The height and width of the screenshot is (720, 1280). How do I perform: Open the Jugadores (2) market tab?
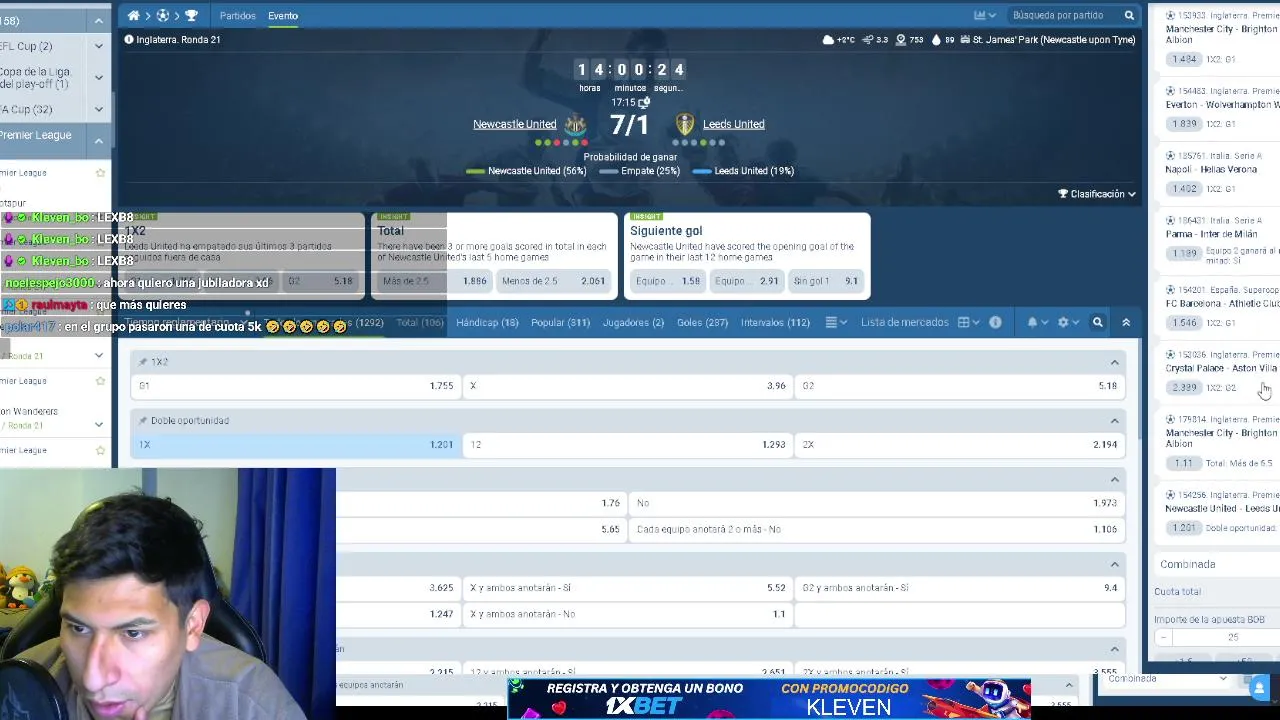pos(633,323)
